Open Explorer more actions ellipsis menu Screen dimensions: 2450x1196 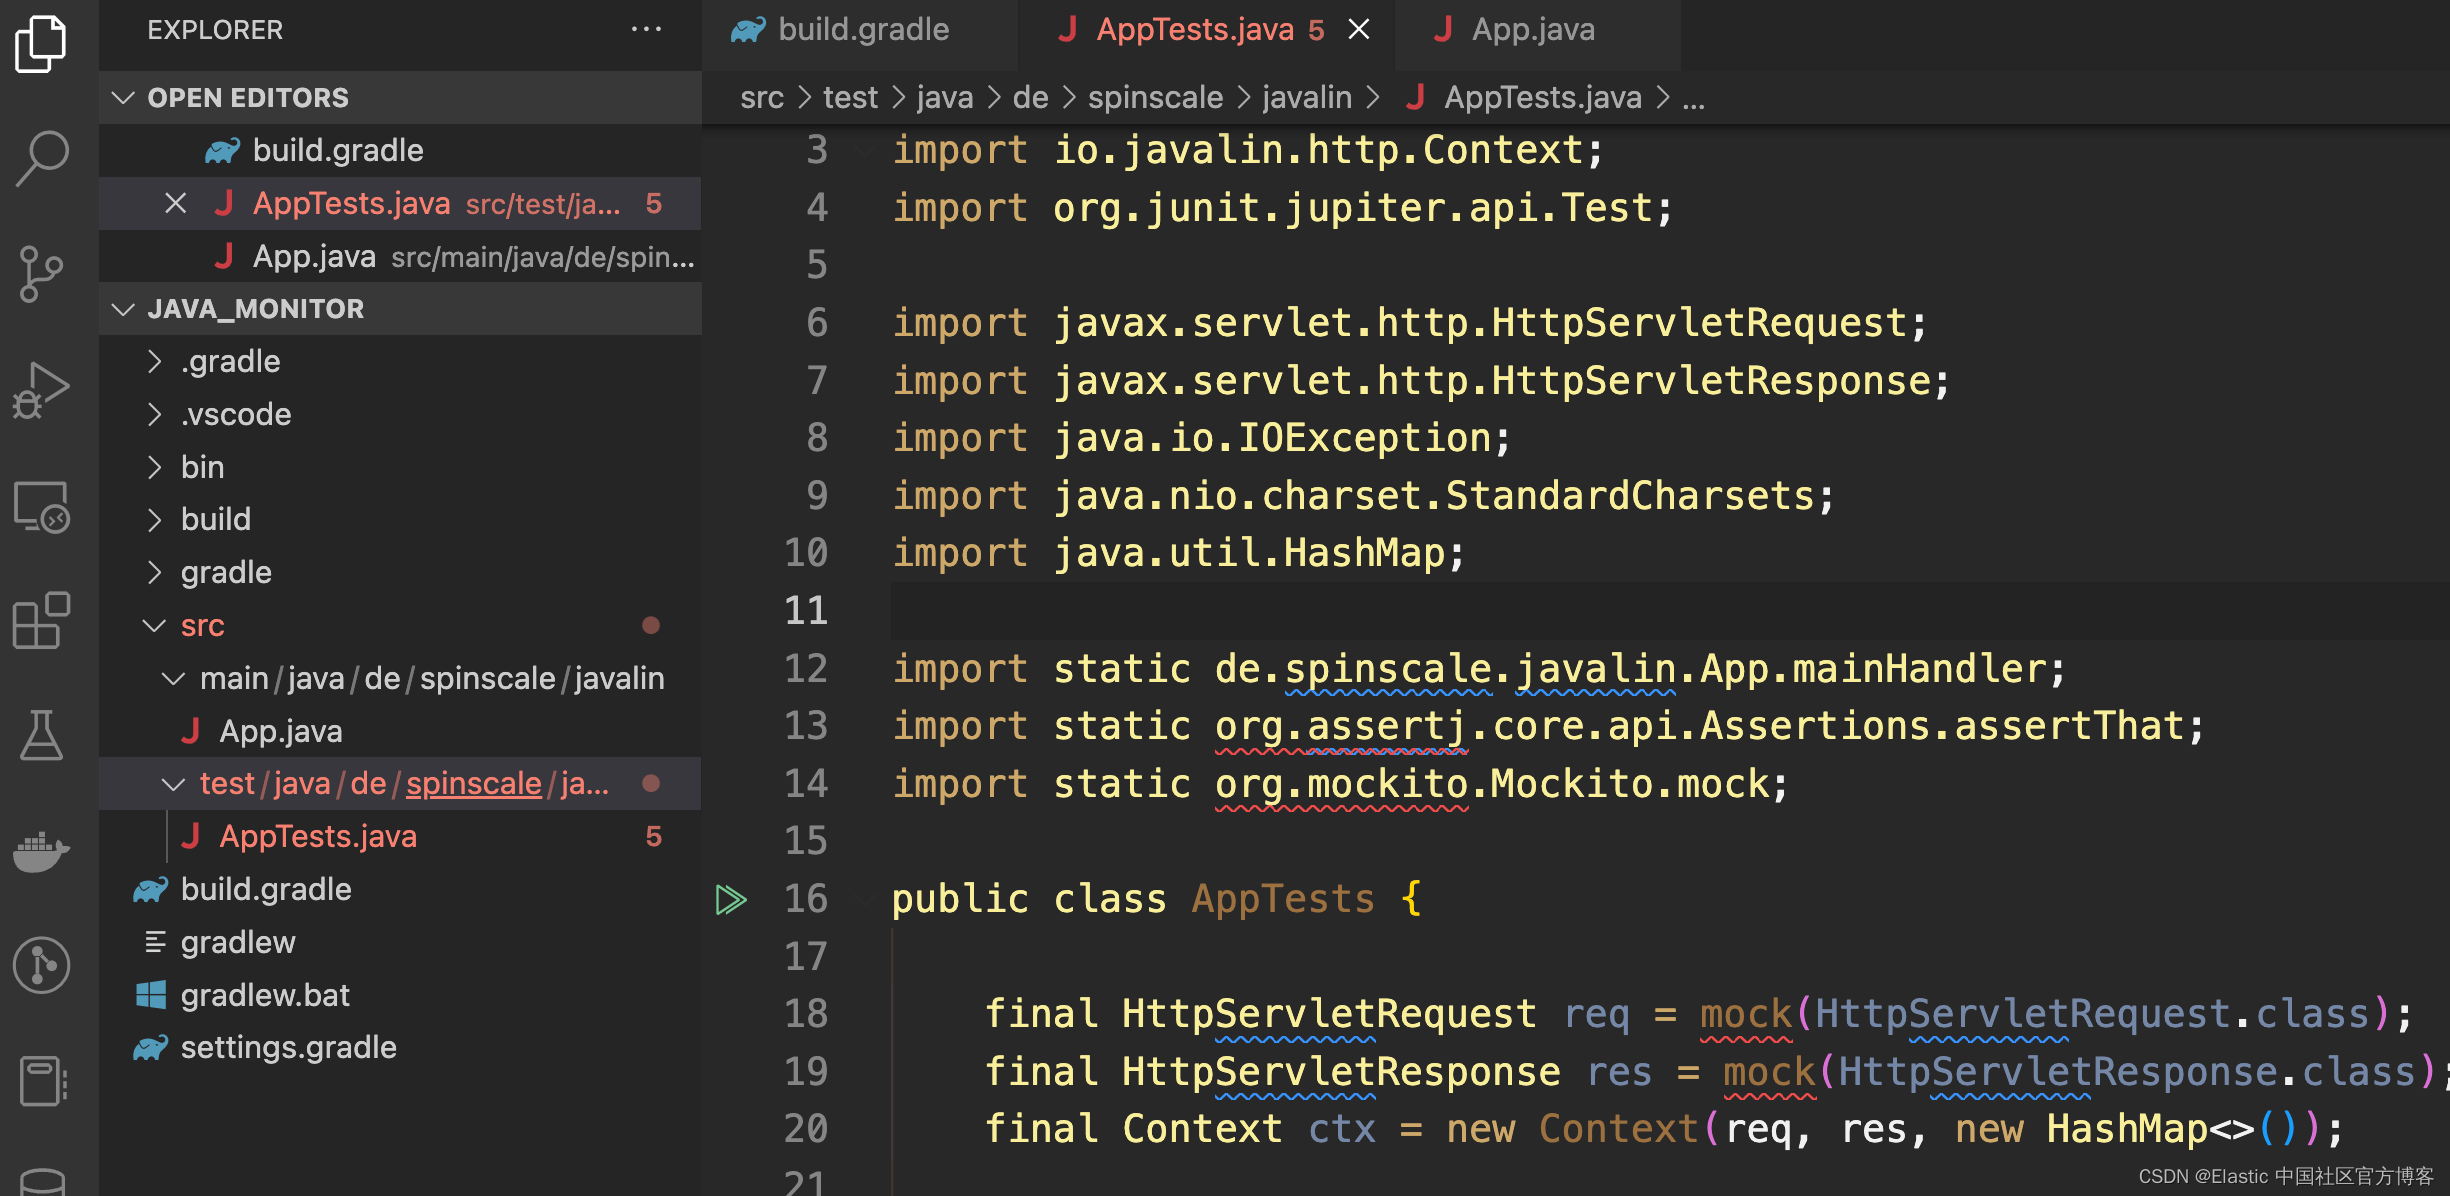[646, 30]
